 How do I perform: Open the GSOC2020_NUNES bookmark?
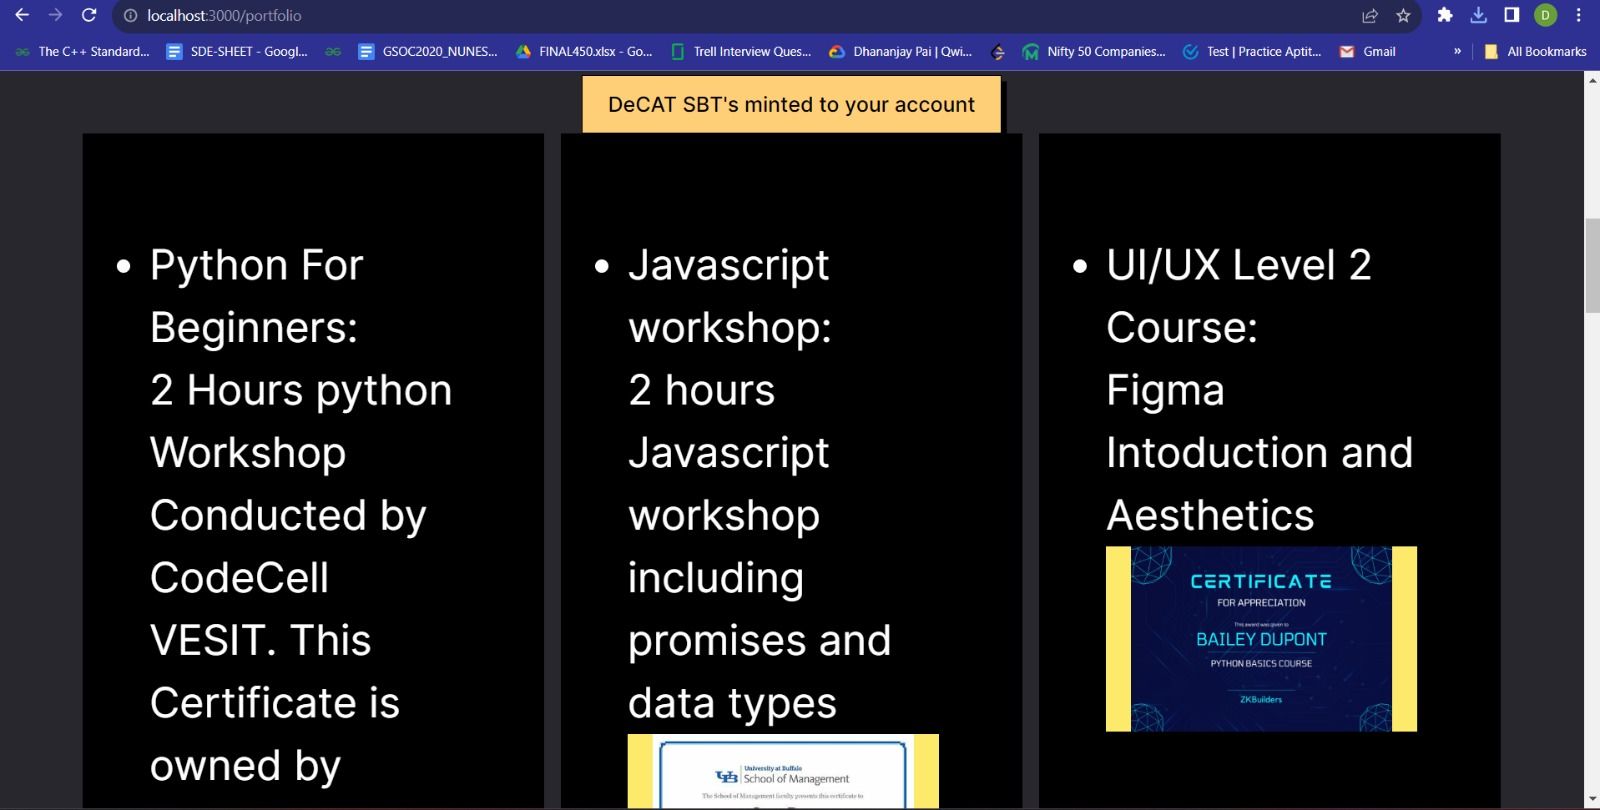tap(428, 51)
